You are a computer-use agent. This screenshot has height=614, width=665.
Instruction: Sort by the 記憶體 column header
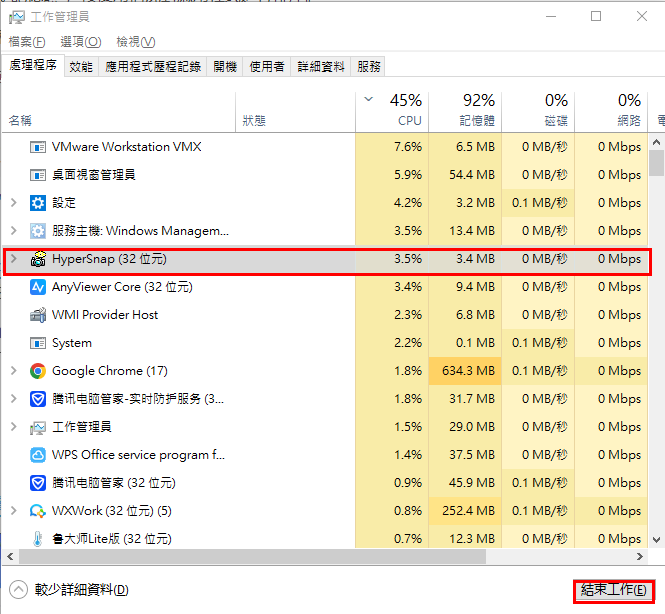465,111
